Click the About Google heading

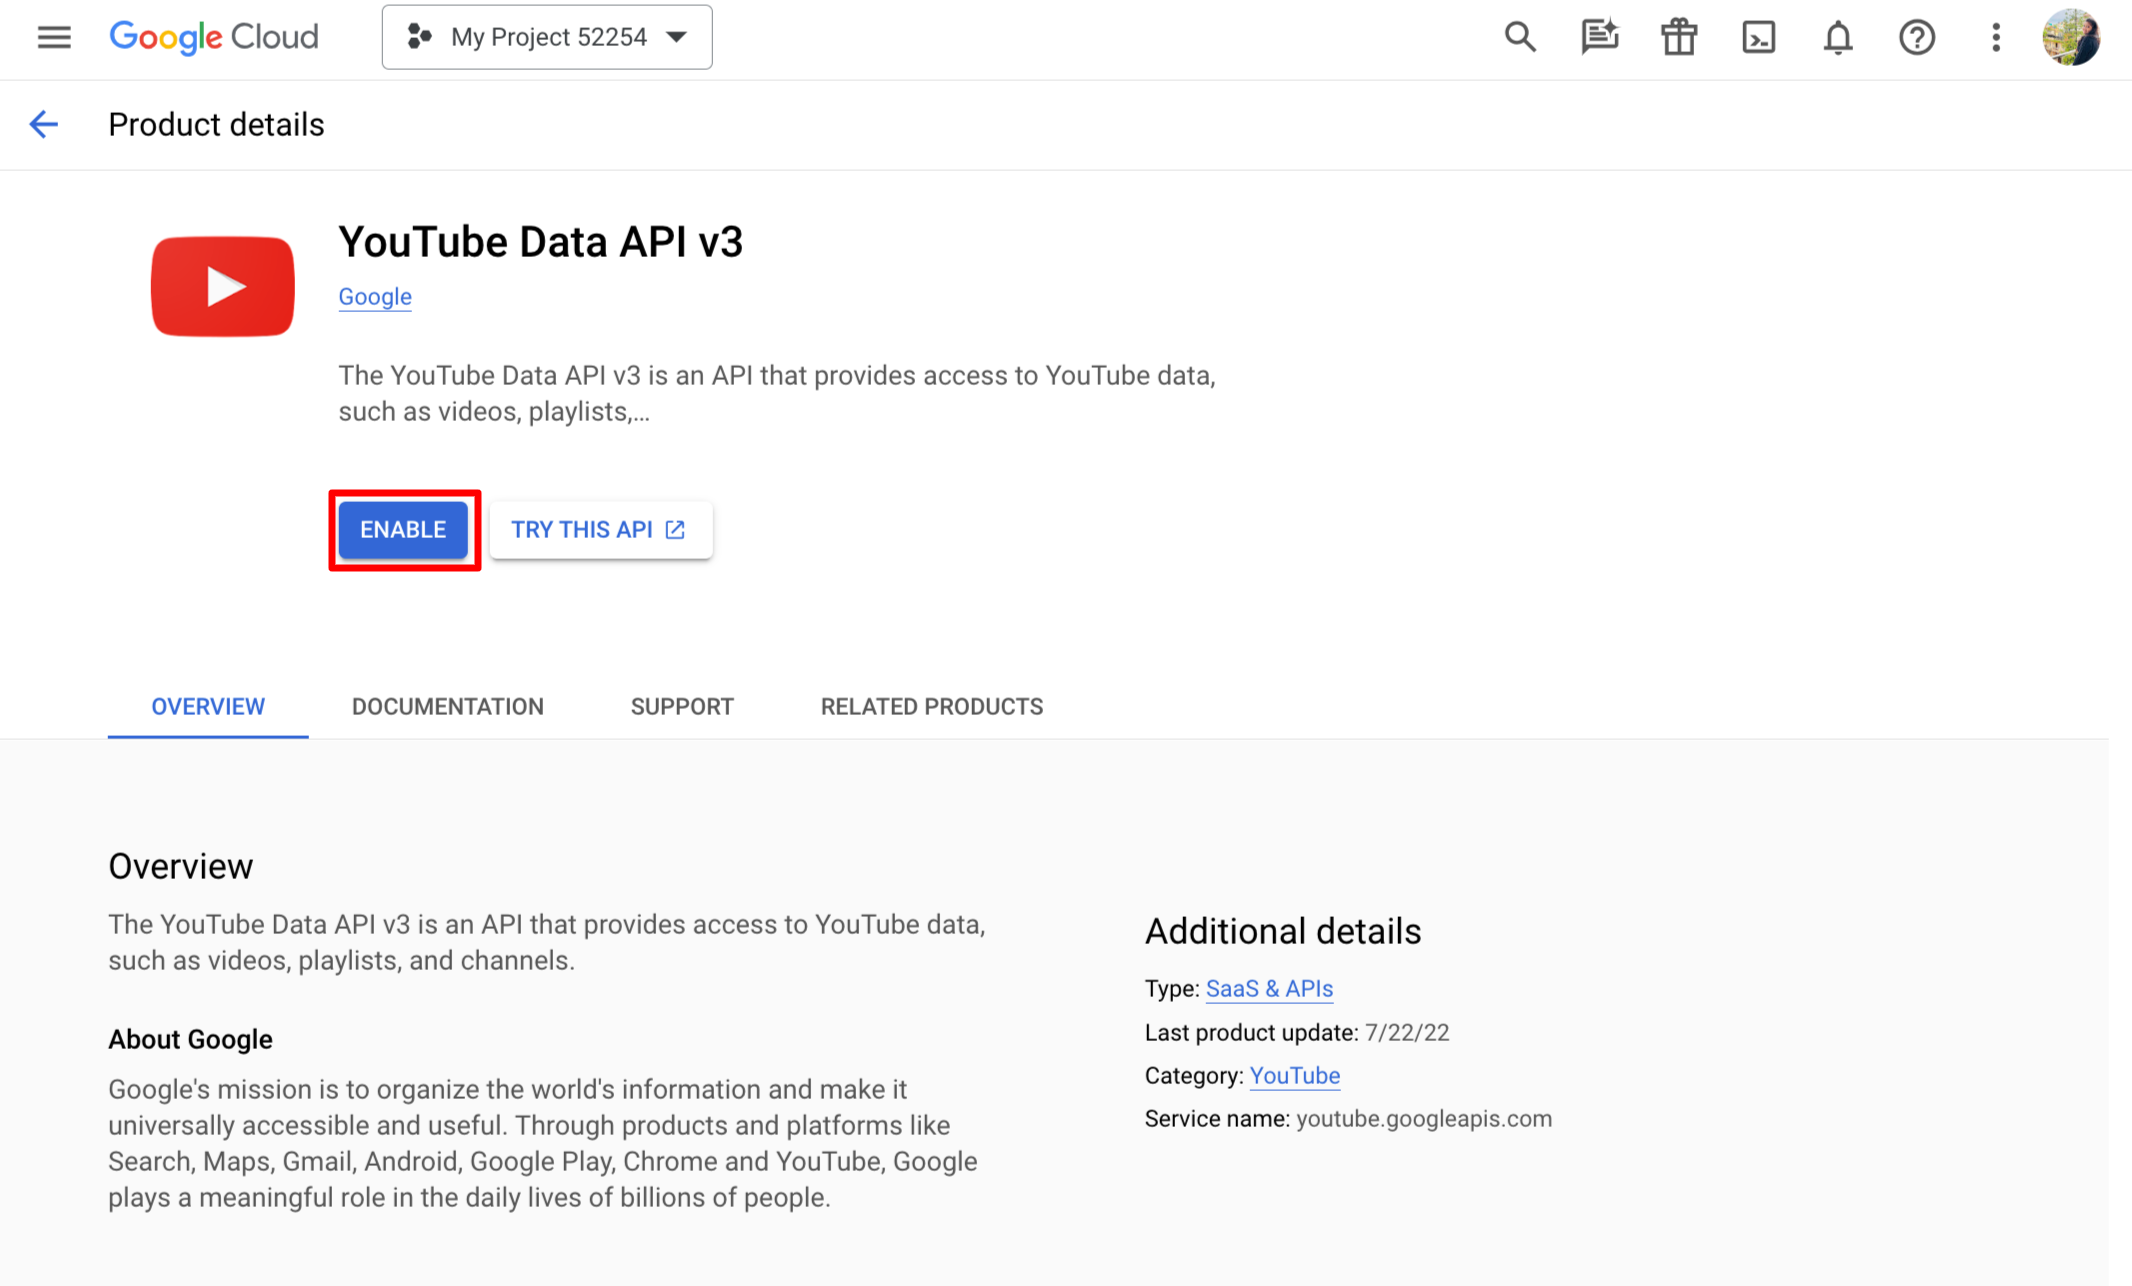coord(190,1039)
